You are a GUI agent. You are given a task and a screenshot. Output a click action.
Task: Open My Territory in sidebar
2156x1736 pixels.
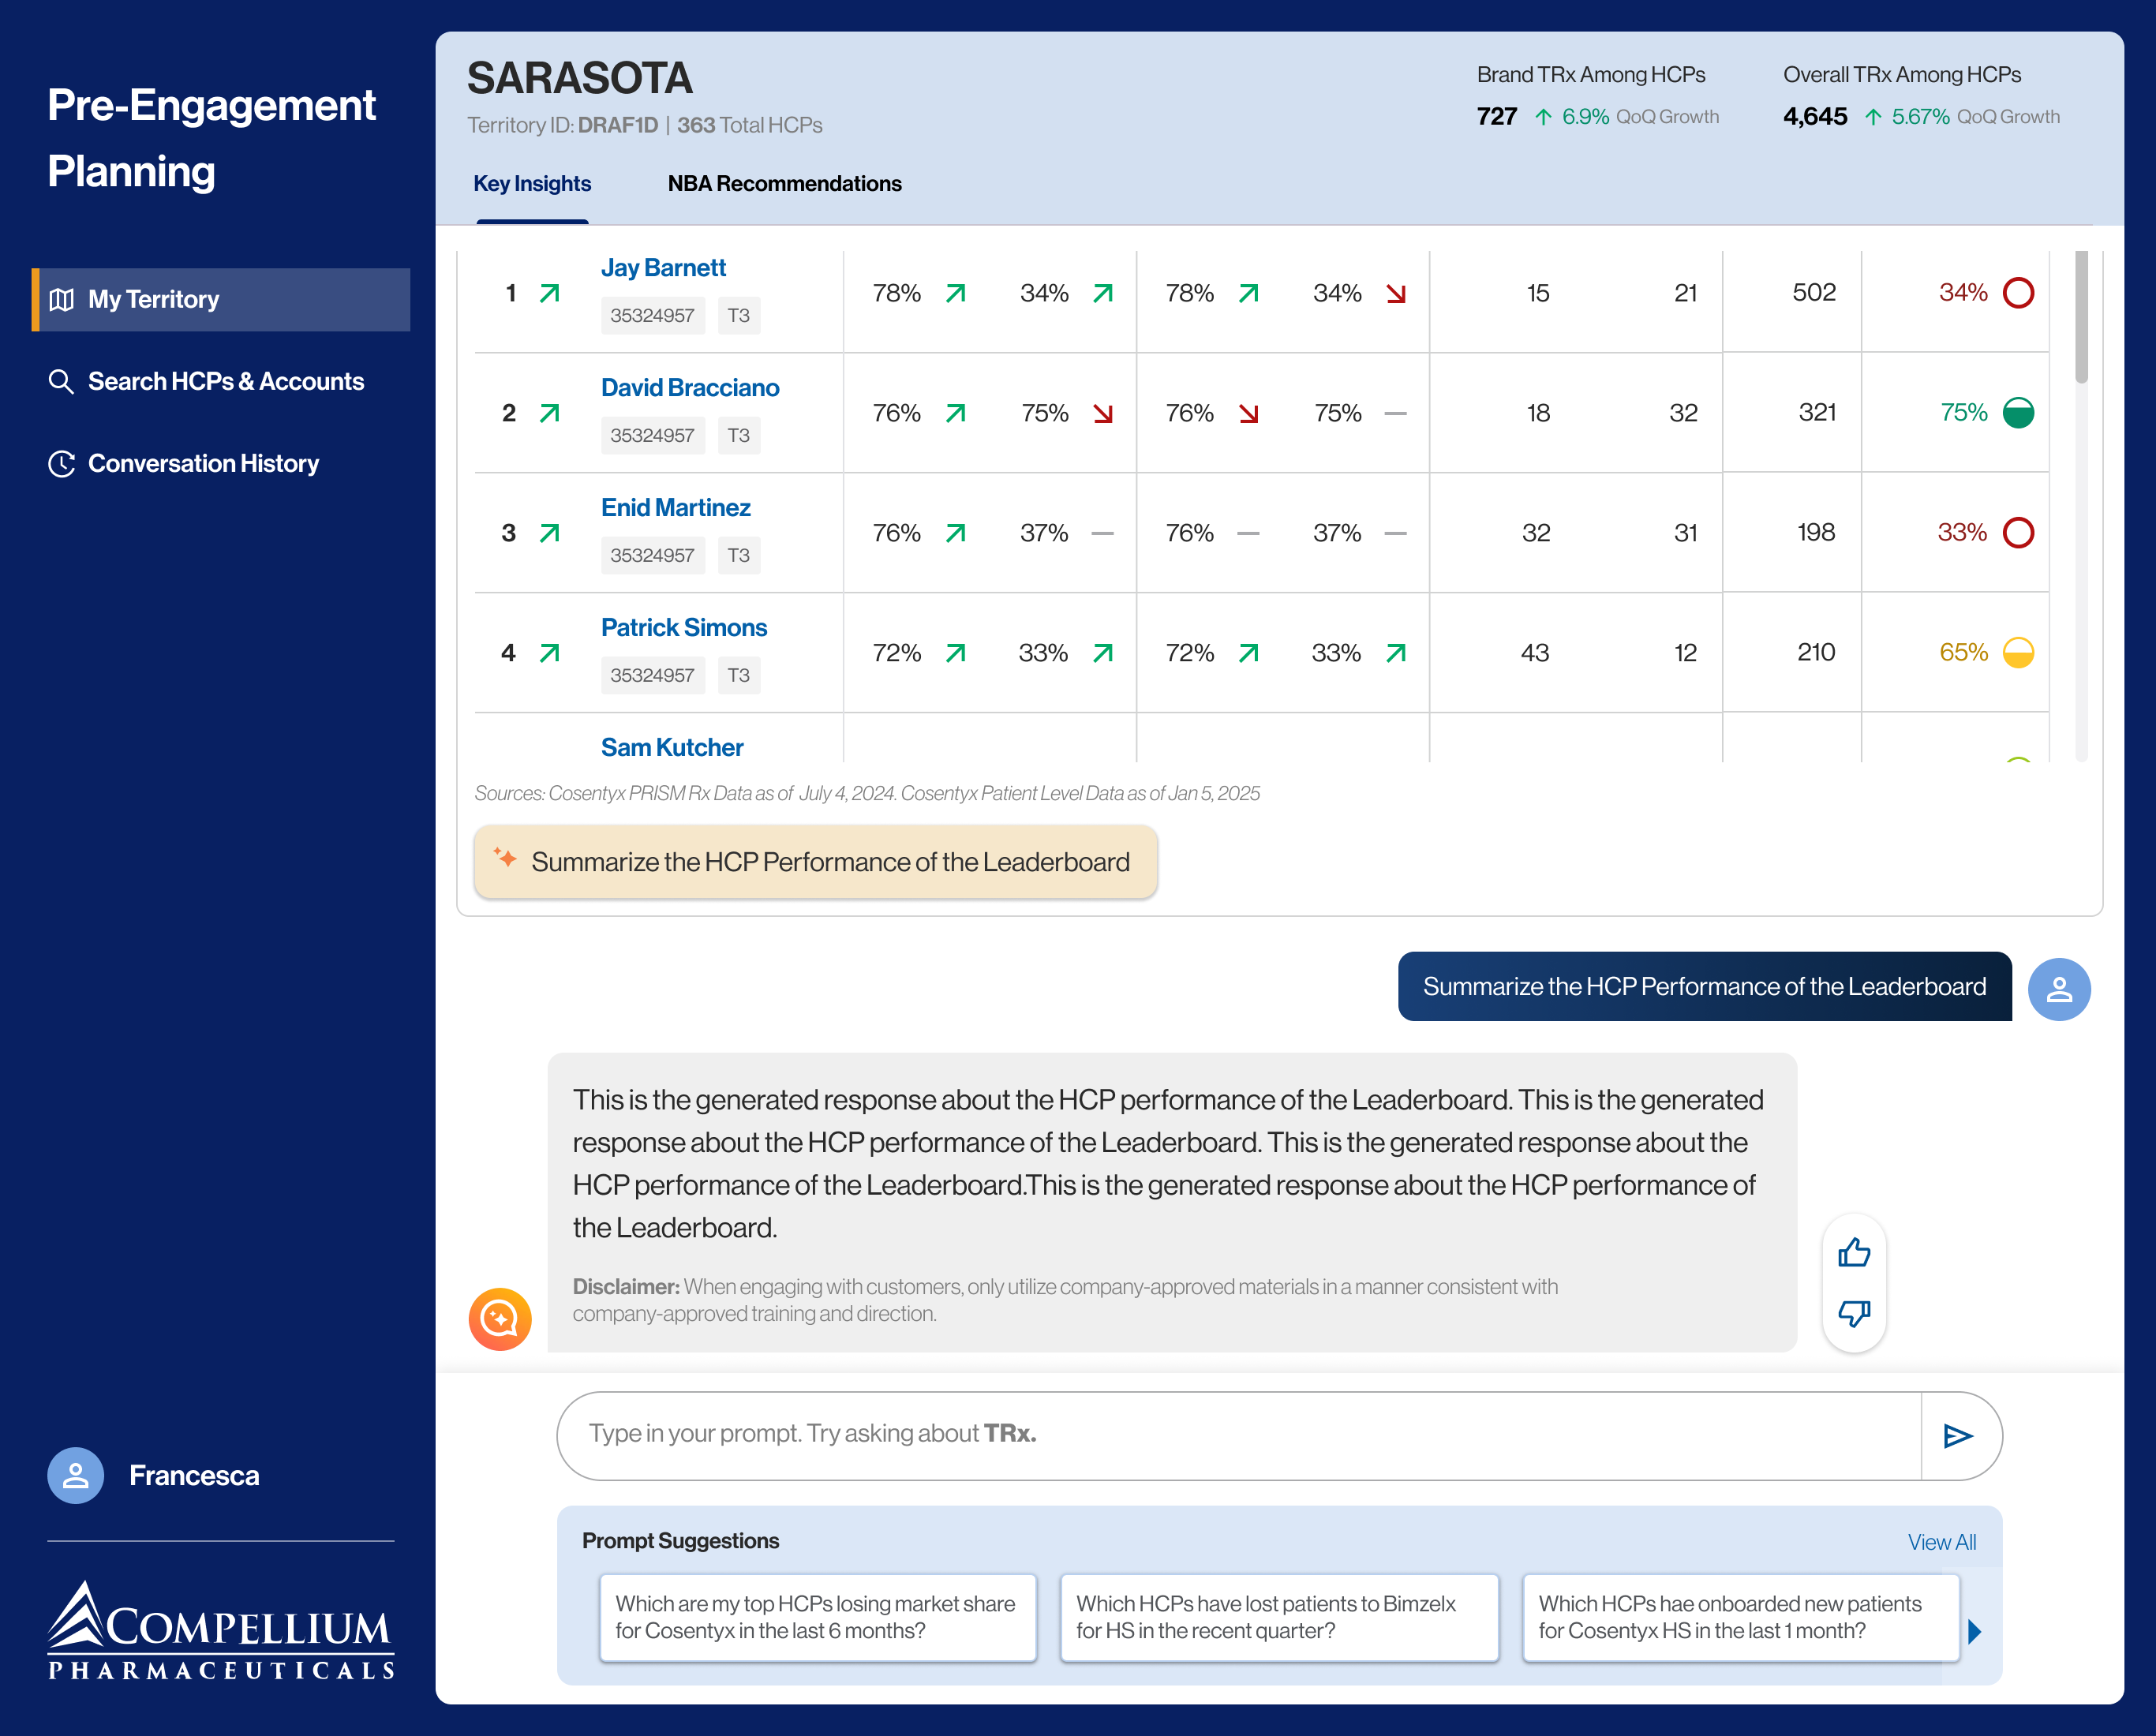(221, 299)
